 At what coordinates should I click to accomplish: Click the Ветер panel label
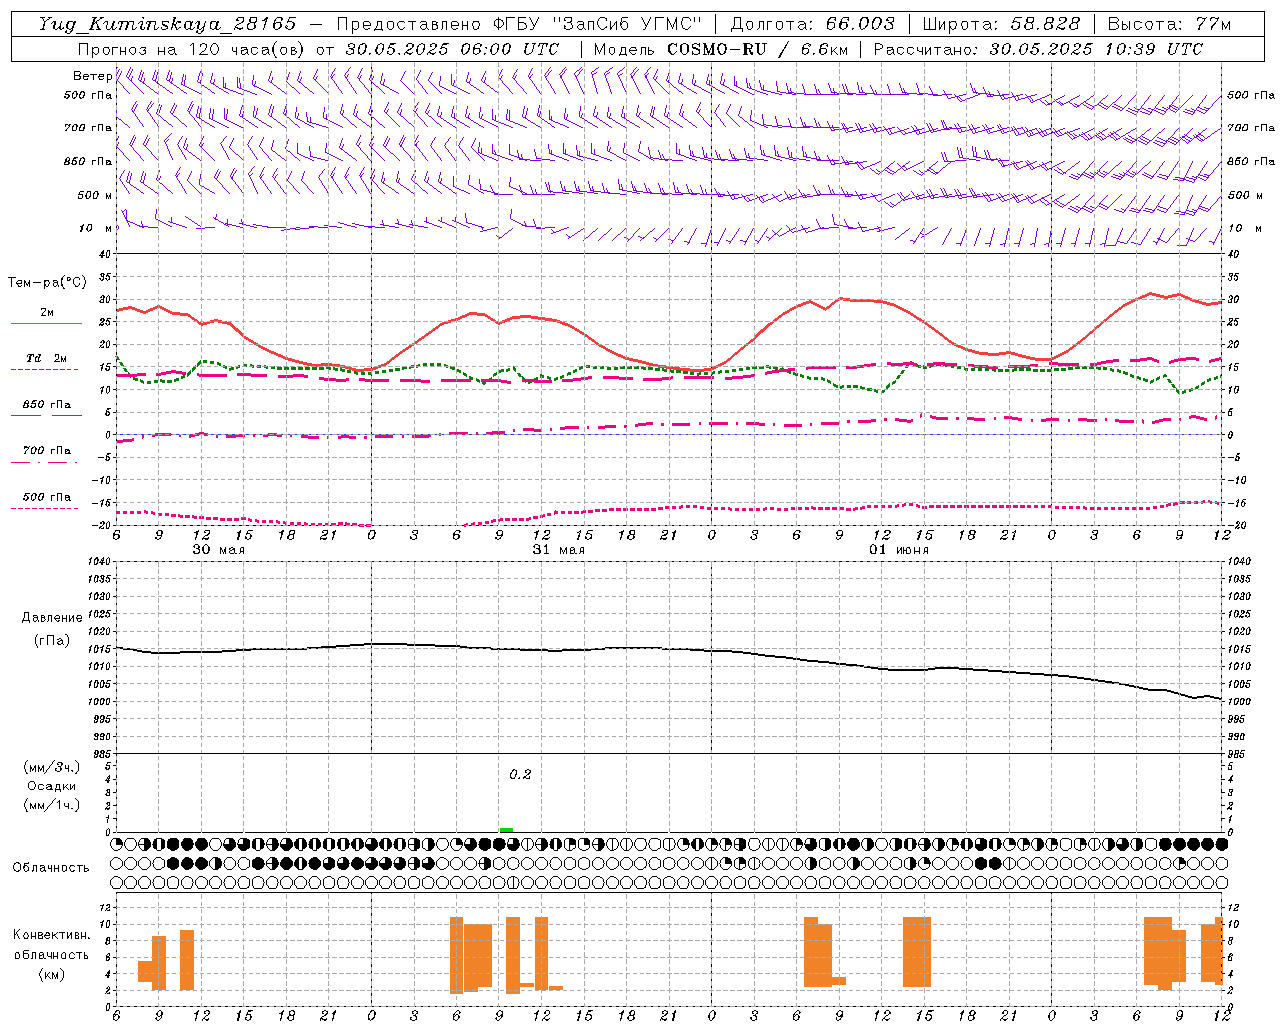point(92,76)
